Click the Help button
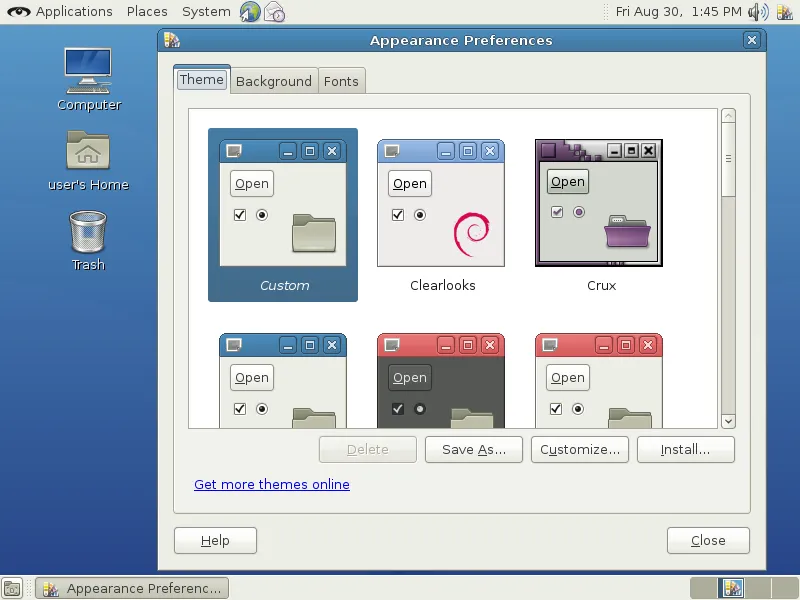 pyautogui.click(x=215, y=540)
